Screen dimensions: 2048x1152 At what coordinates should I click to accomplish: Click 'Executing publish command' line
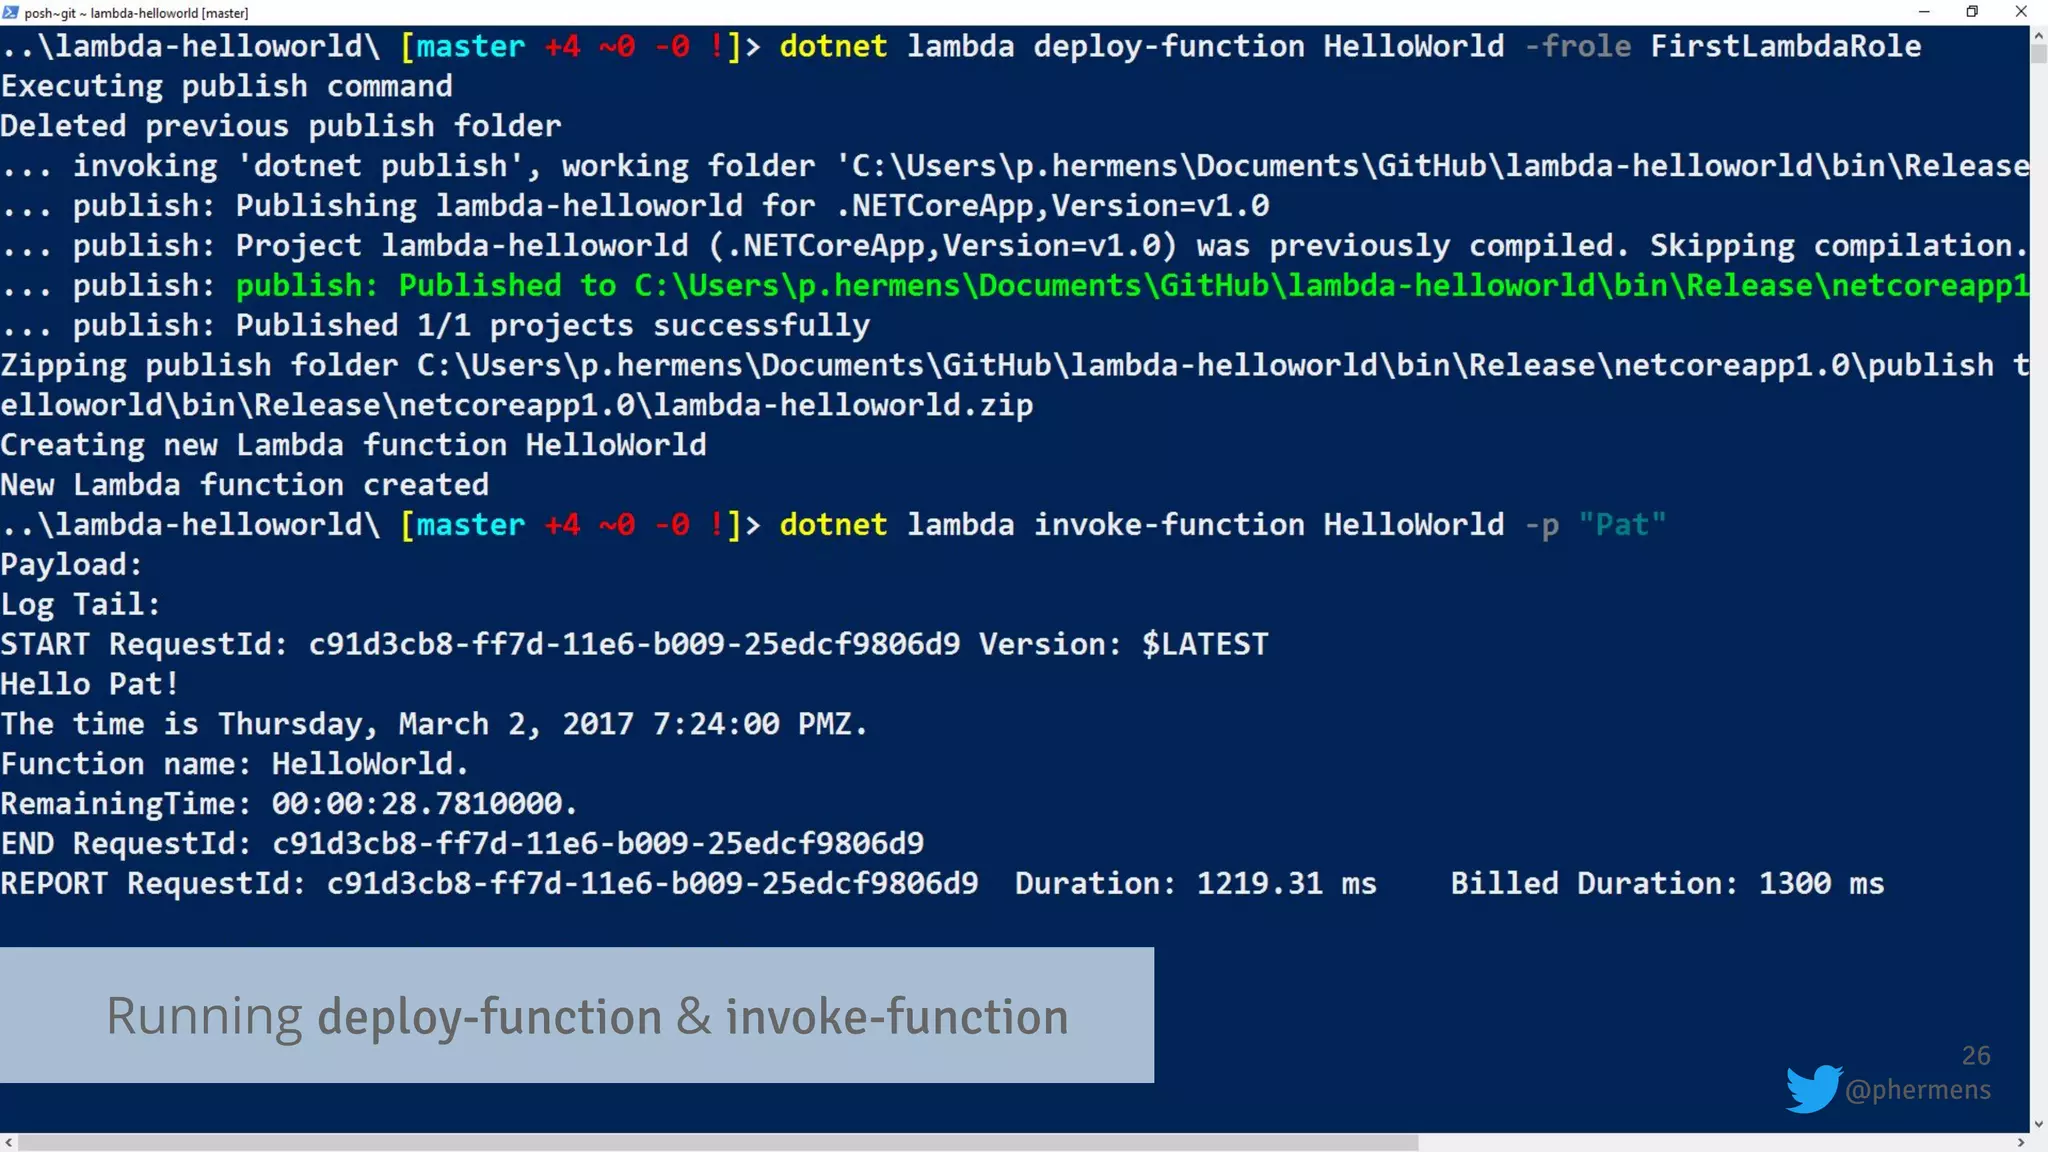[x=227, y=86]
